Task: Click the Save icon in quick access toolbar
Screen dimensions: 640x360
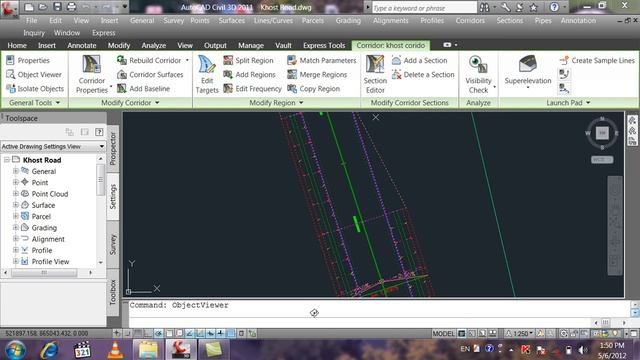Action: point(57,7)
